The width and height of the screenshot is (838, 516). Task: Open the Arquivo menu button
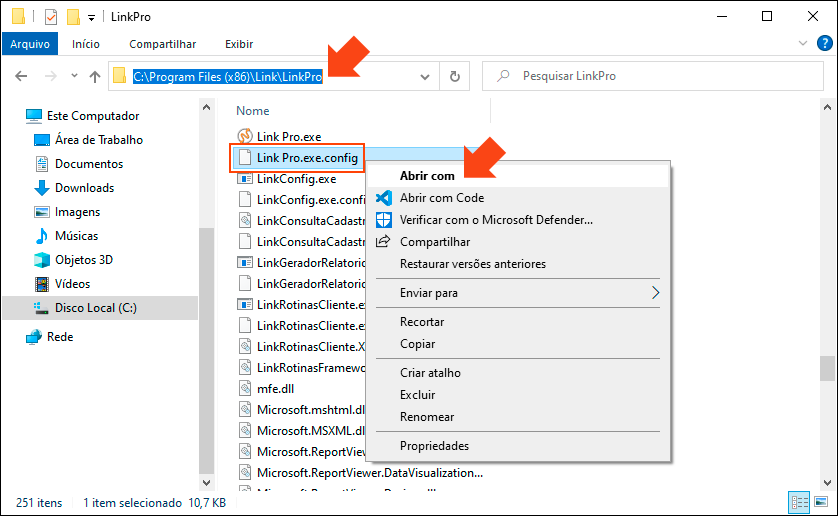click(x=30, y=44)
